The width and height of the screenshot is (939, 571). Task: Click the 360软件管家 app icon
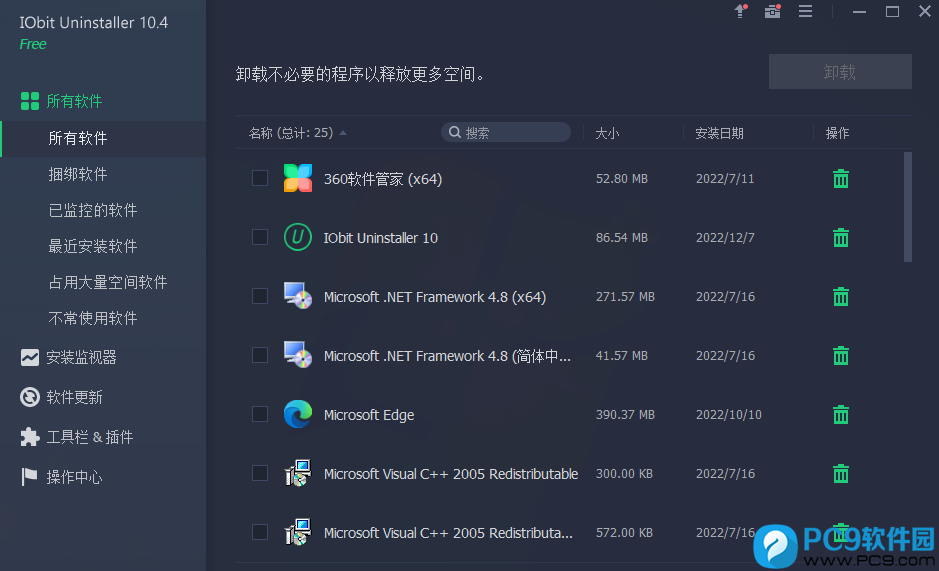(x=298, y=178)
